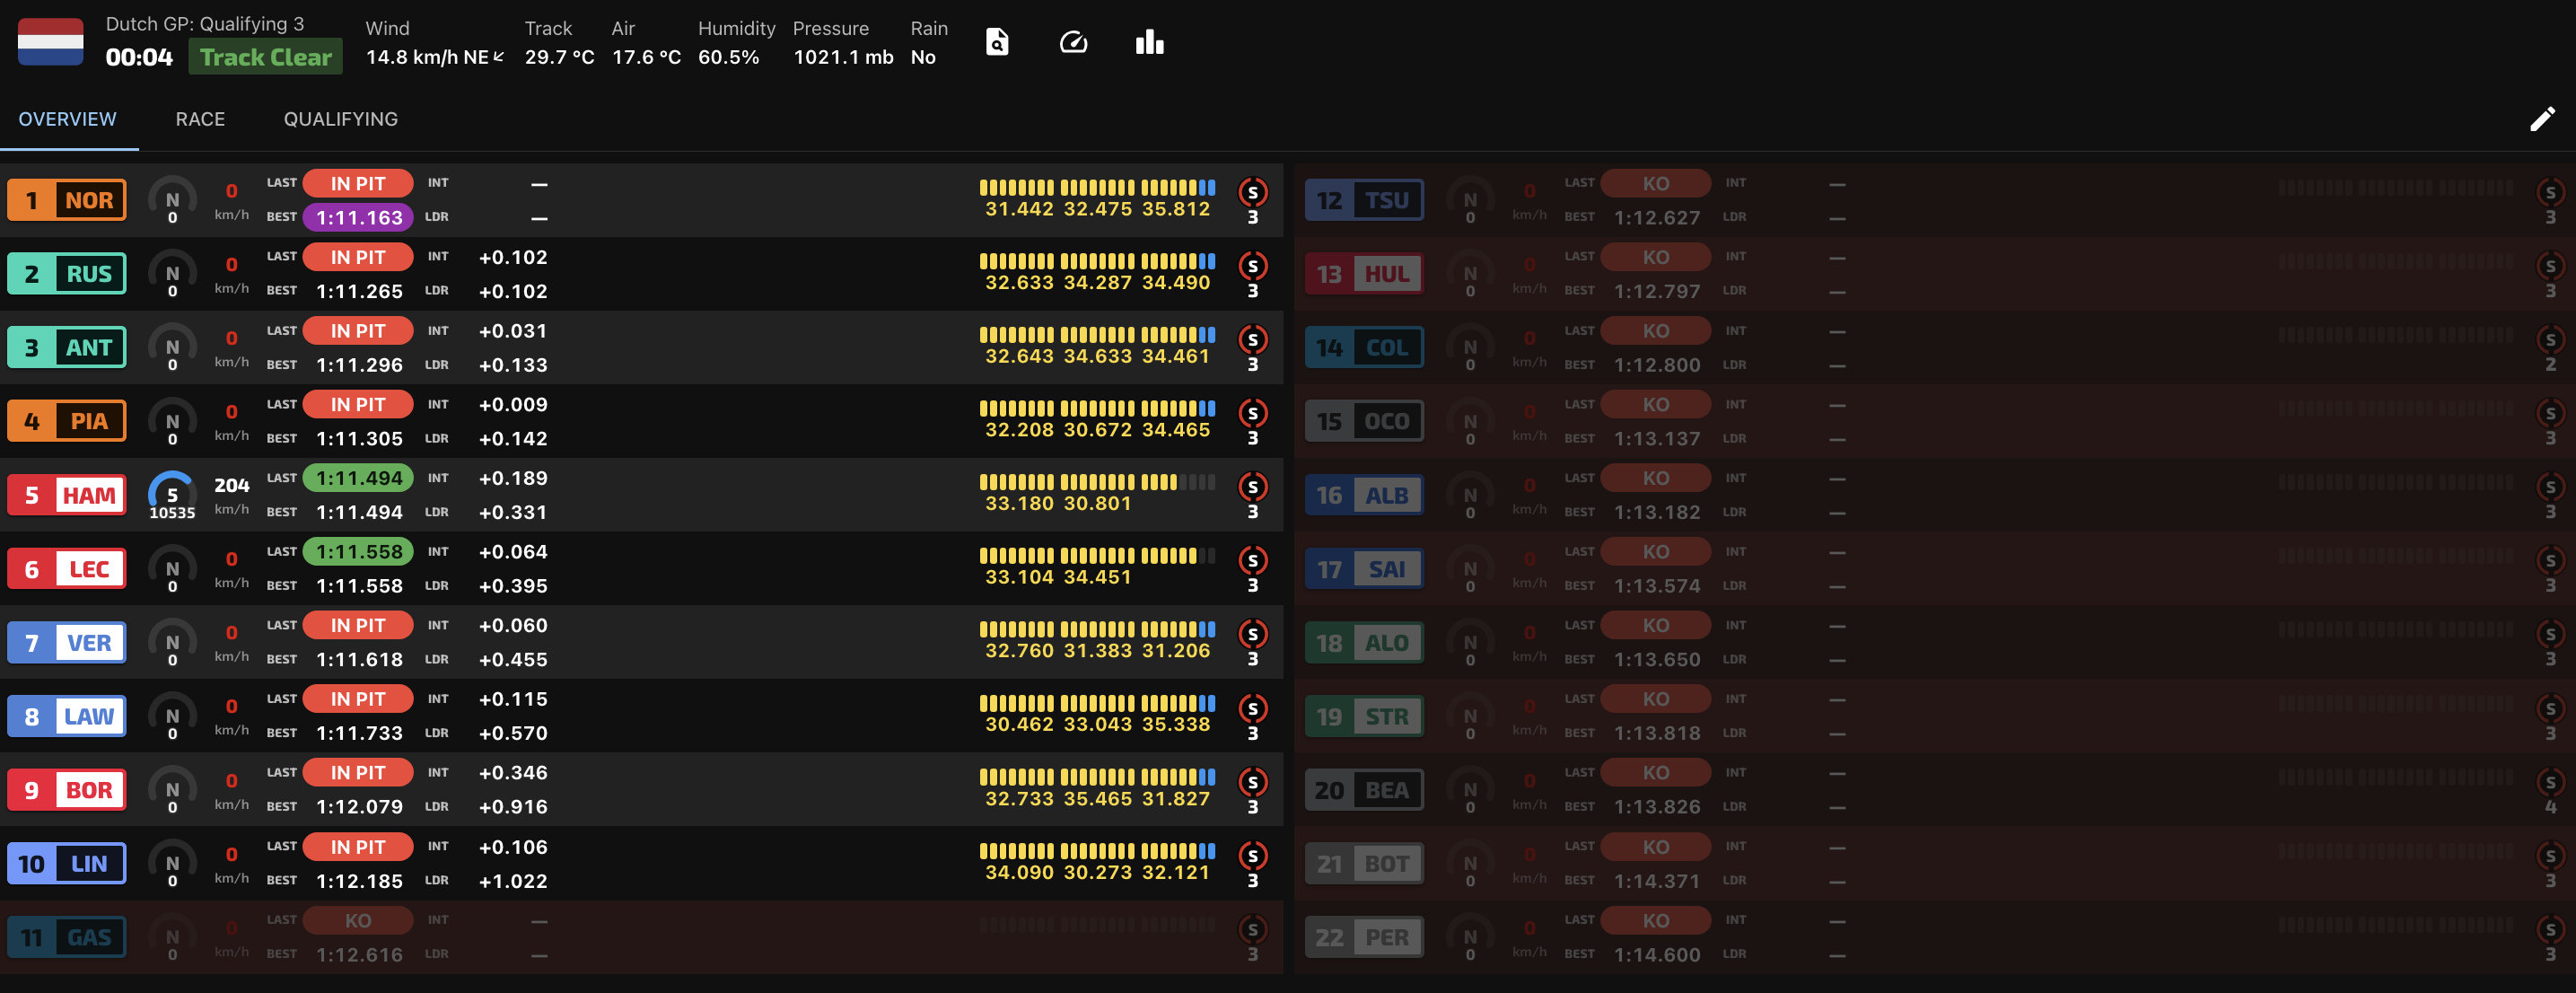The height and width of the screenshot is (993, 2576).
Task: Switch to the OVERVIEW tab
Action: [x=68, y=119]
